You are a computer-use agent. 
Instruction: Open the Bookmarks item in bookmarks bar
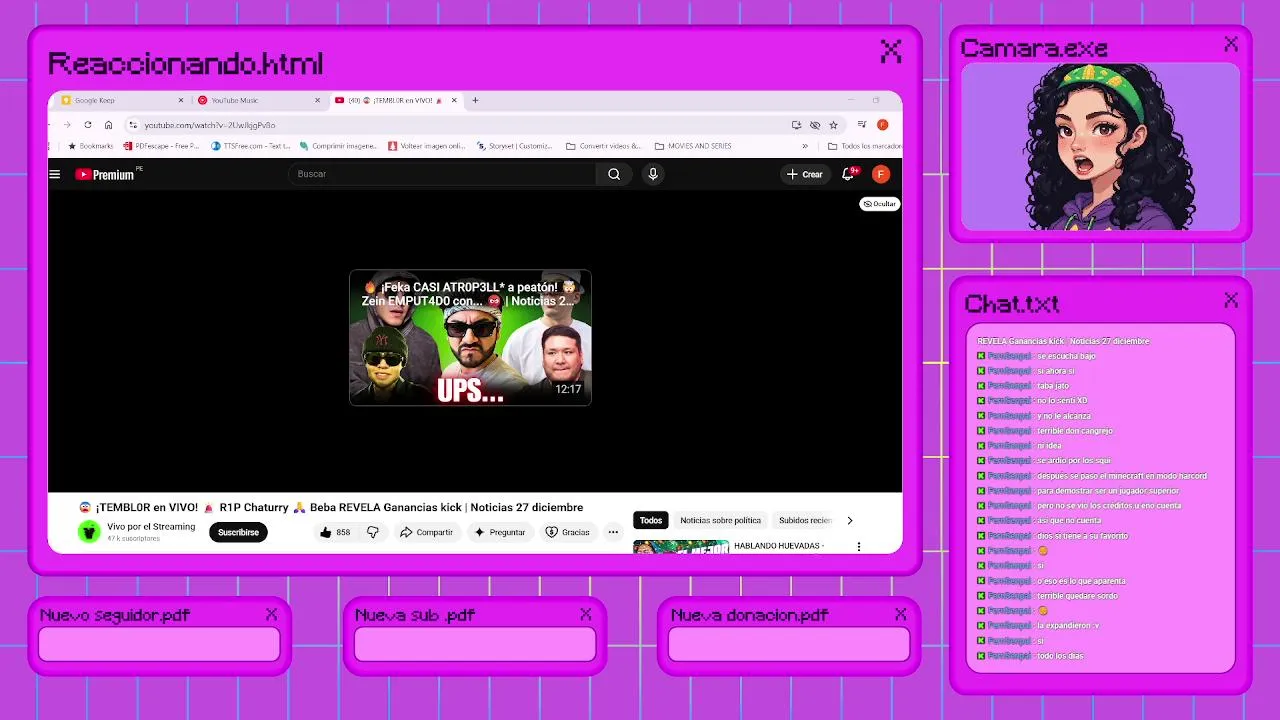[x=90, y=146]
